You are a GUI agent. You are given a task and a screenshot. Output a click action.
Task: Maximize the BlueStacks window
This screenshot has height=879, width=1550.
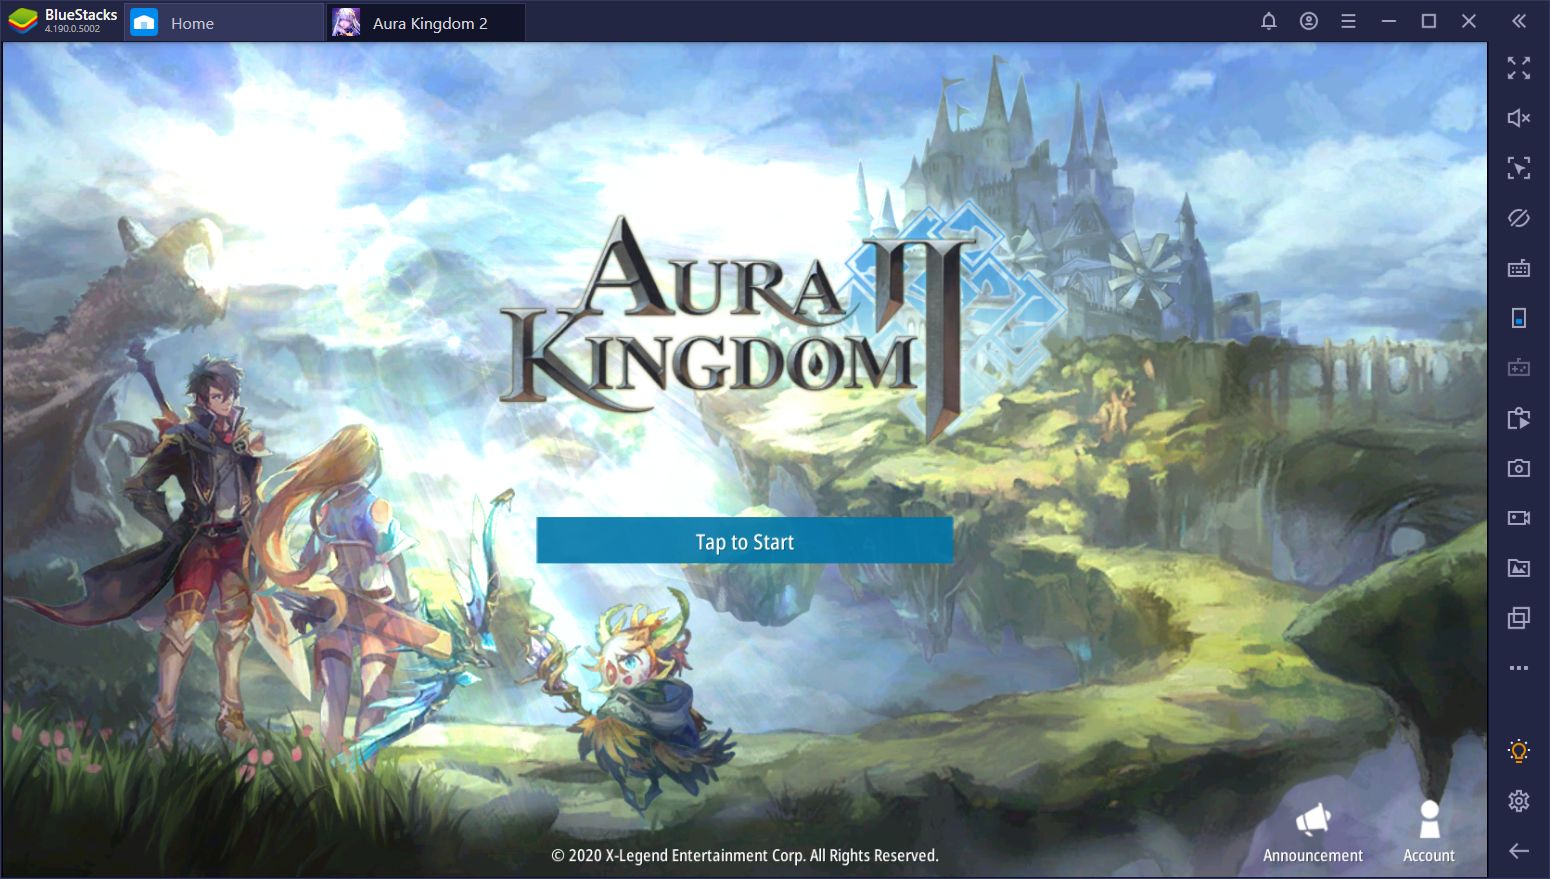pyautogui.click(x=1429, y=21)
